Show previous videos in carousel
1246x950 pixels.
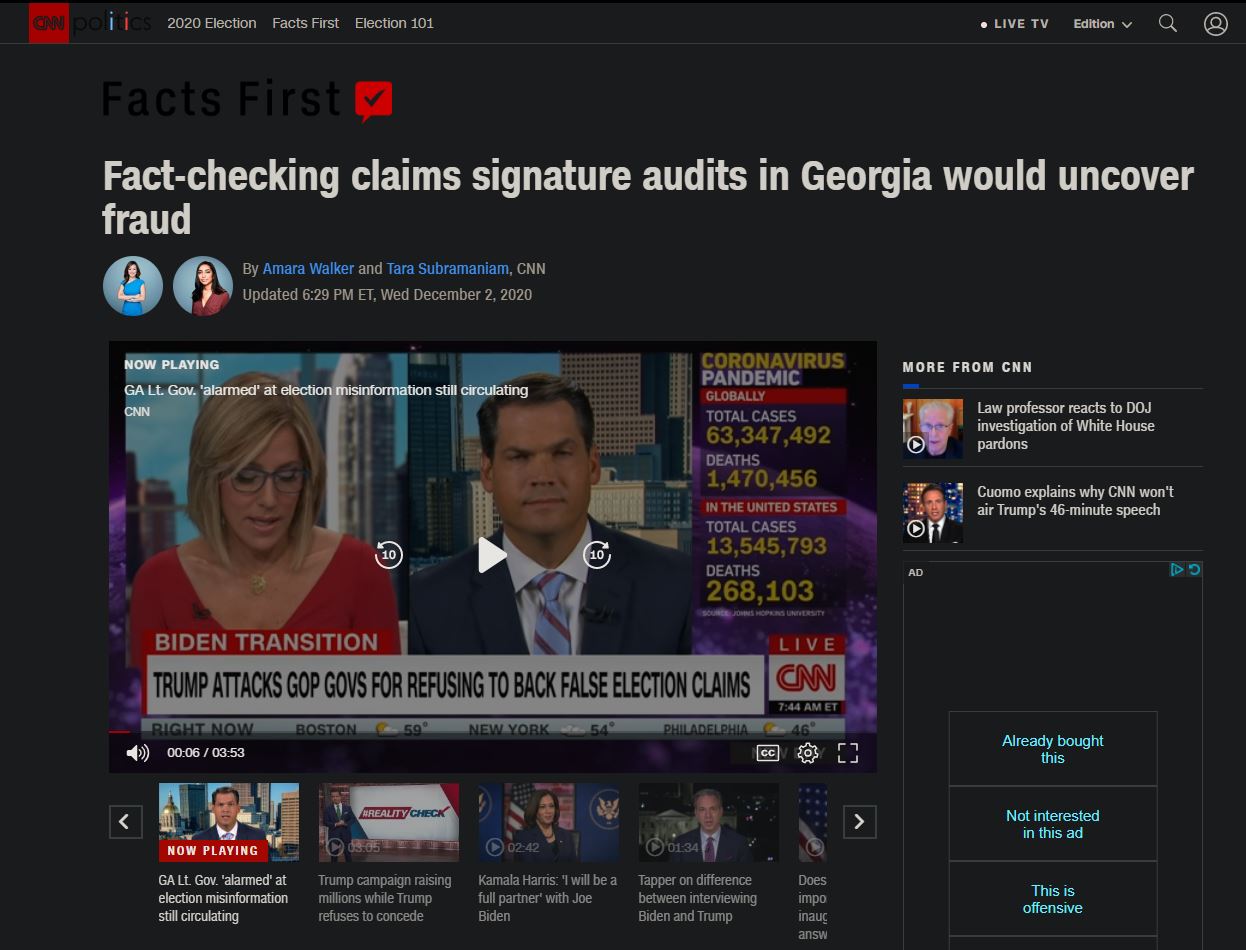coord(125,822)
